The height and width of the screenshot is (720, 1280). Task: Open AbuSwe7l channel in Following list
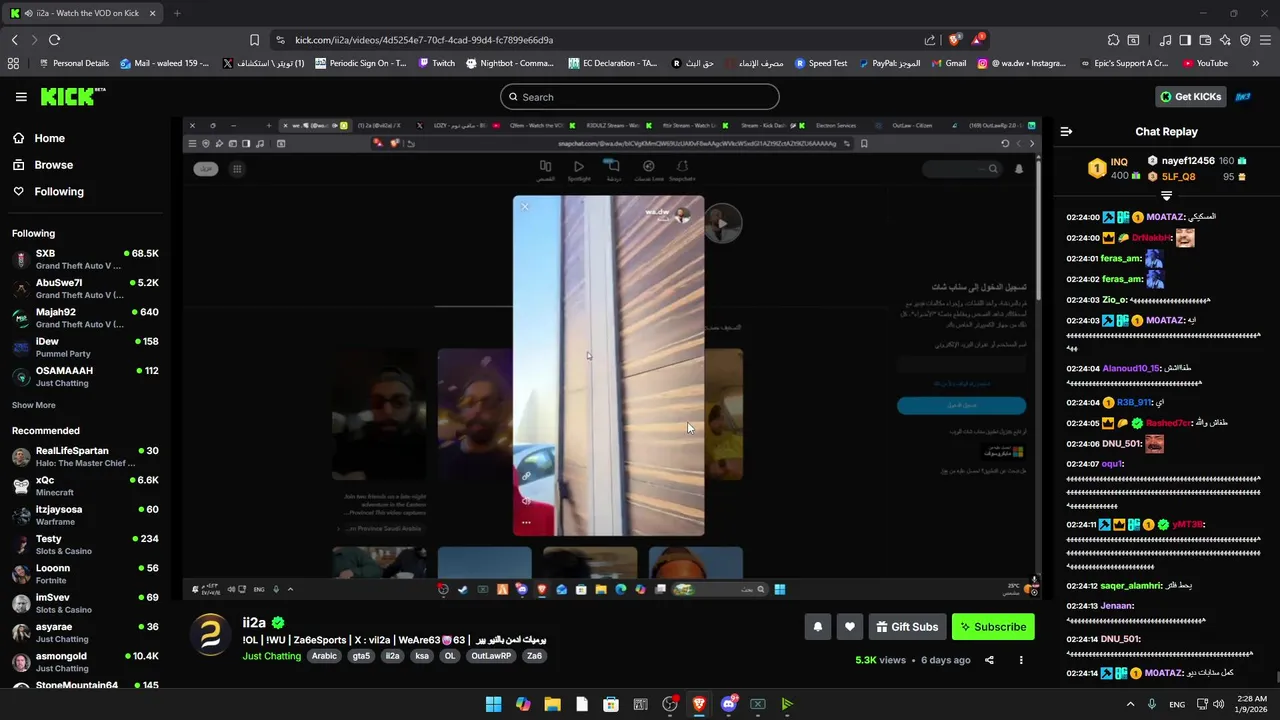point(85,289)
